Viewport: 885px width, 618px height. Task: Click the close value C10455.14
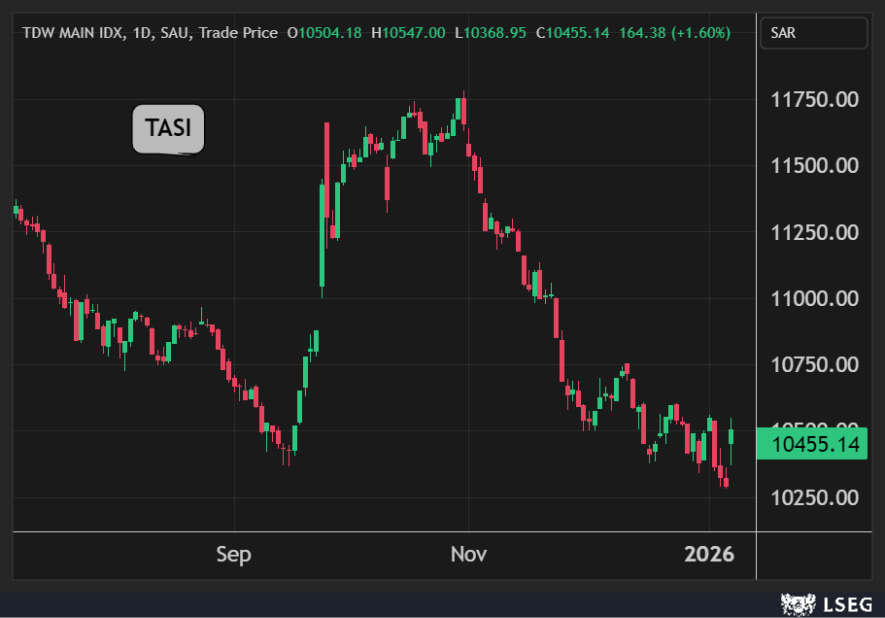click(x=572, y=33)
